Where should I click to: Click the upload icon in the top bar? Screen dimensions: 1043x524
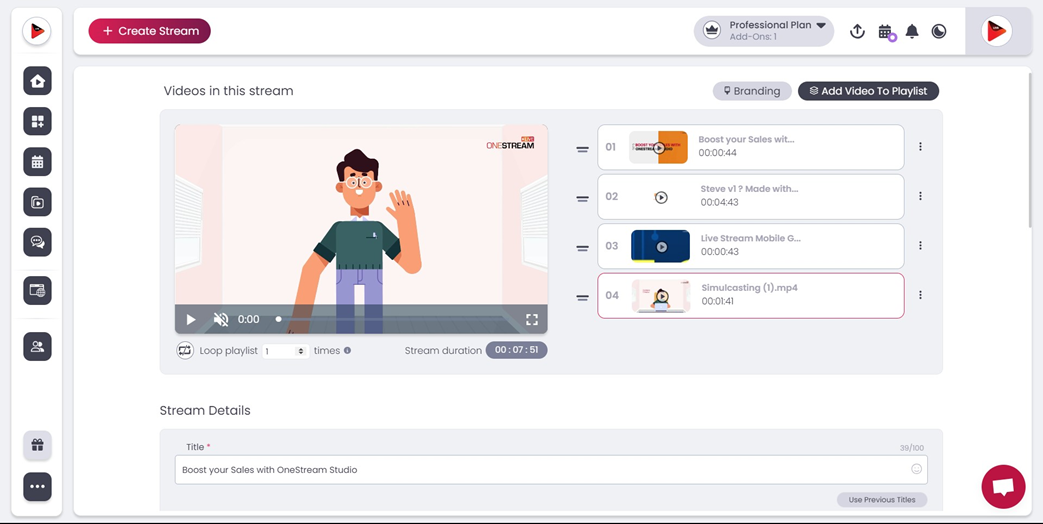point(857,31)
